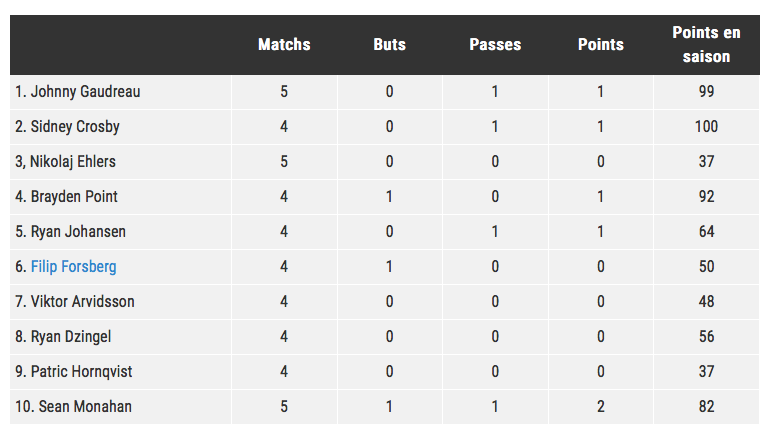
Task: Select Sean Monahan's 2 points cell
Action: point(601,407)
